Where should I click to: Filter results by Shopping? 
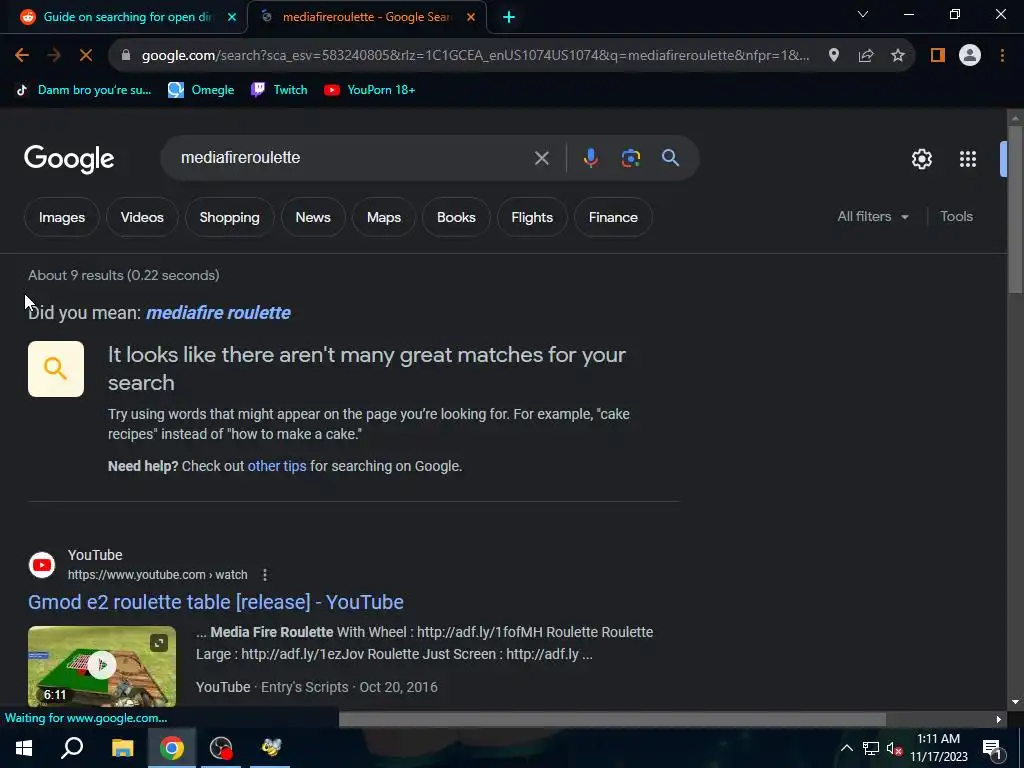pos(229,217)
